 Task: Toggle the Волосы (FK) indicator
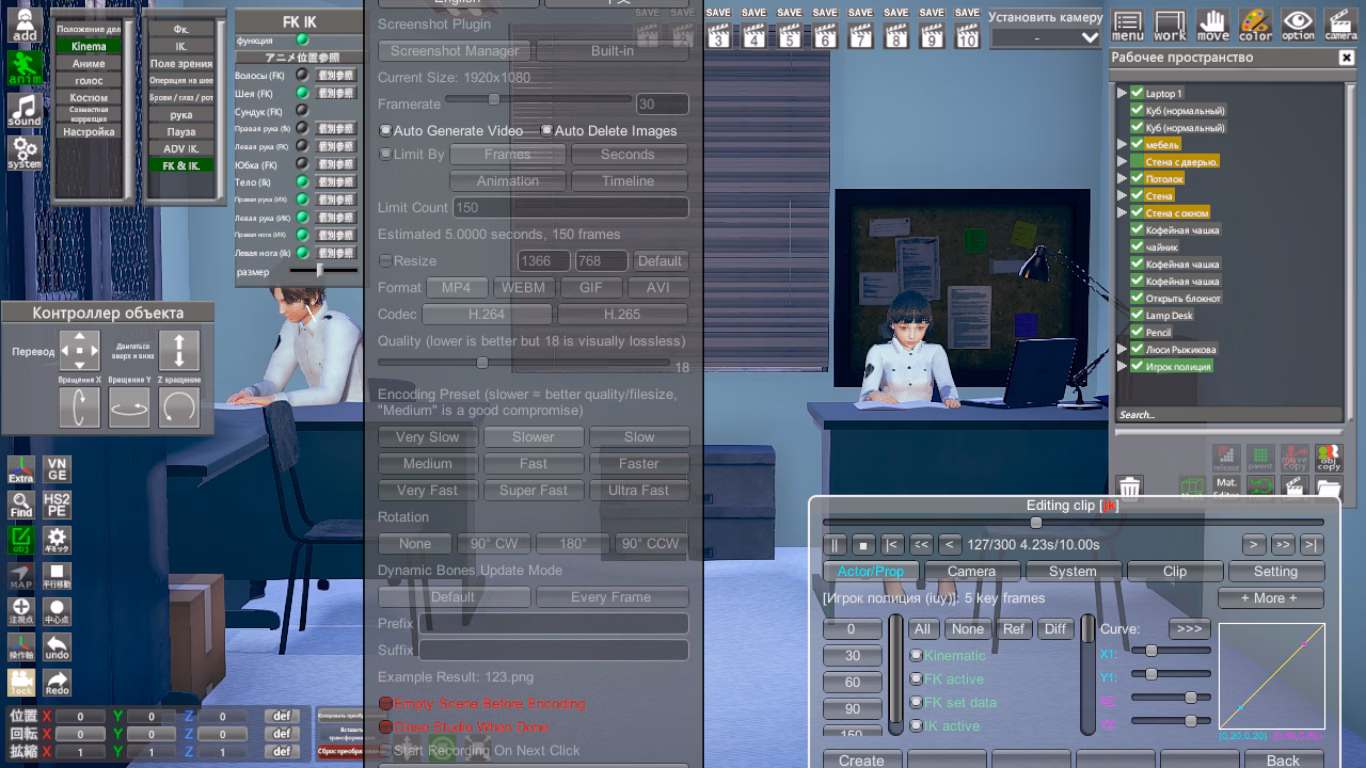point(301,75)
